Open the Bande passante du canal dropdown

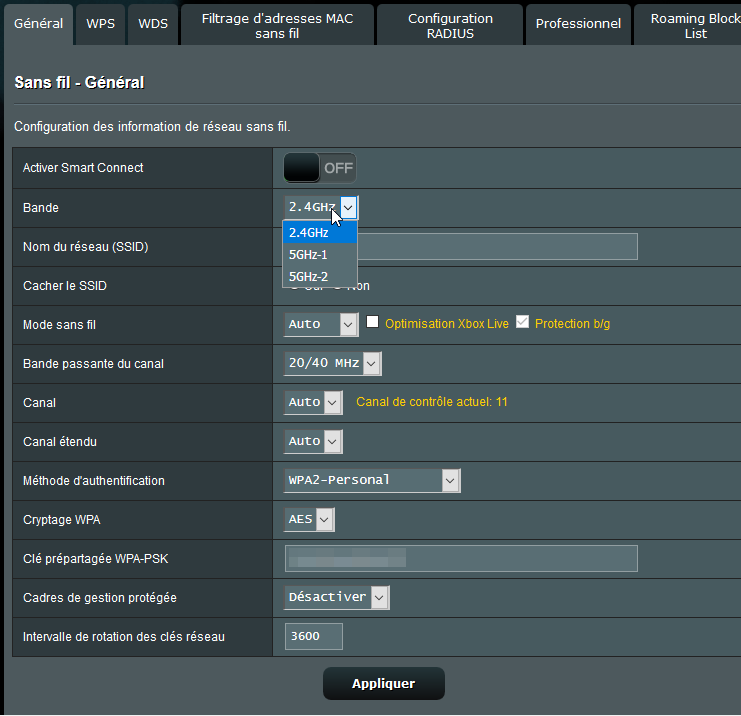pos(333,363)
